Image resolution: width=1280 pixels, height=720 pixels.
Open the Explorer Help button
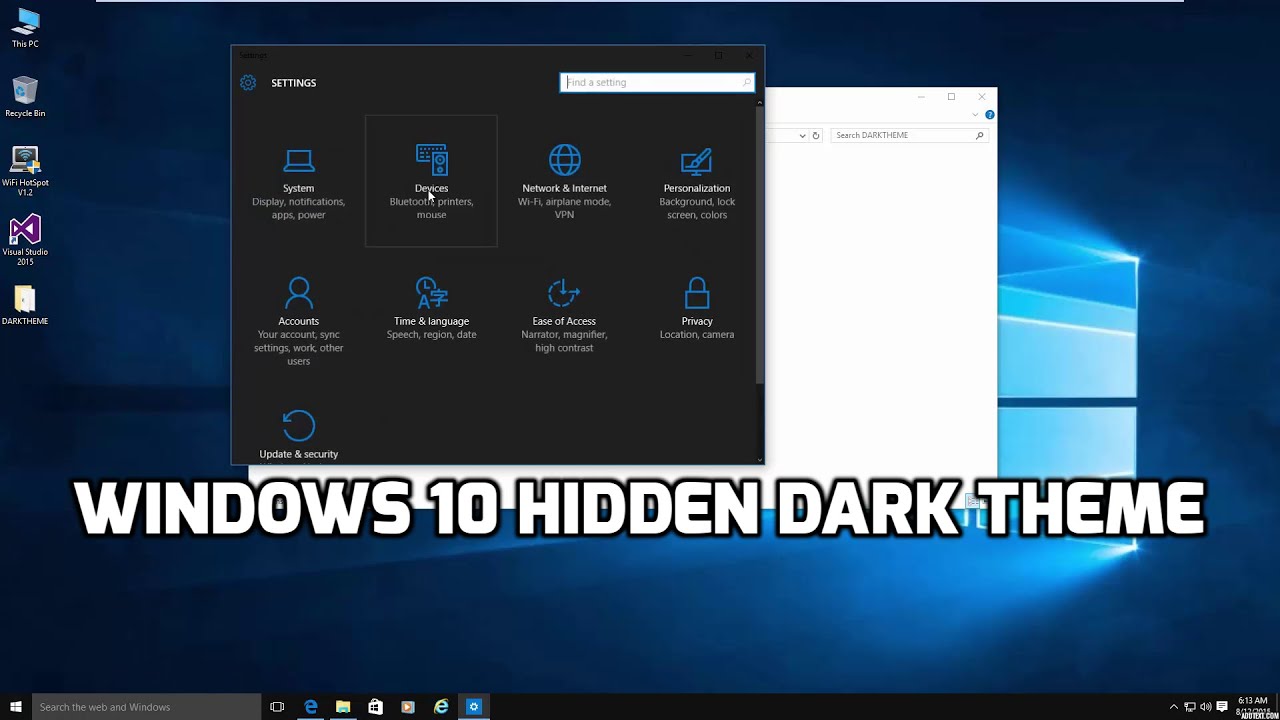pyautogui.click(x=990, y=115)
